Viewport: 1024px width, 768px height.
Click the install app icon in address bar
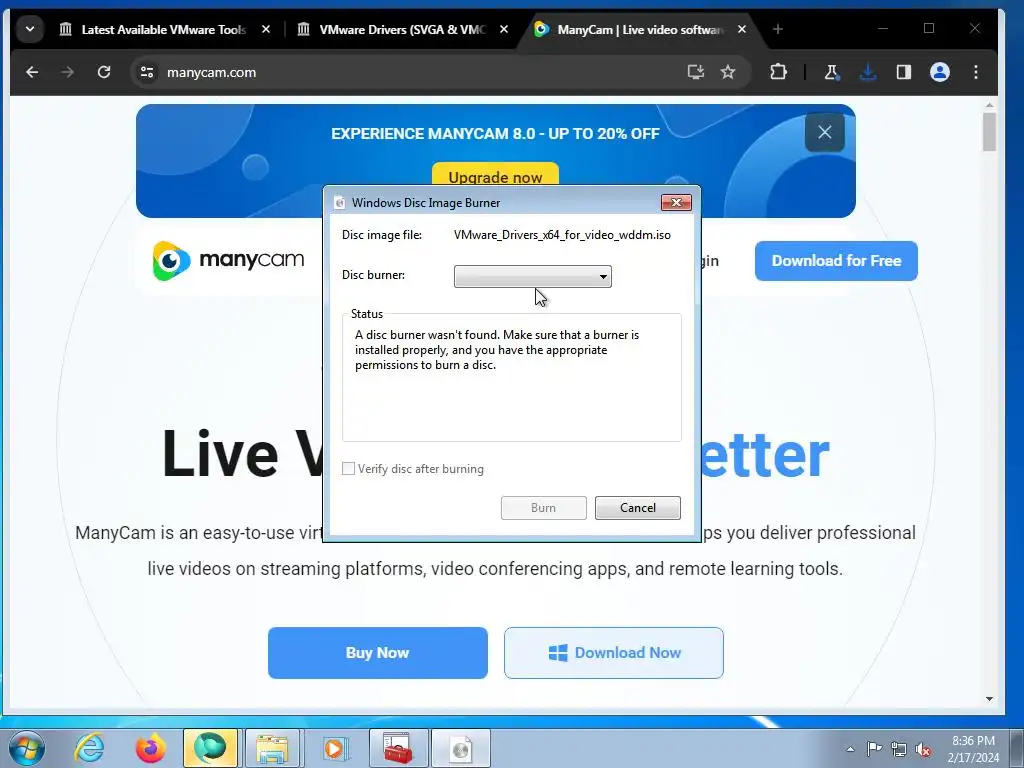(696, 72)
